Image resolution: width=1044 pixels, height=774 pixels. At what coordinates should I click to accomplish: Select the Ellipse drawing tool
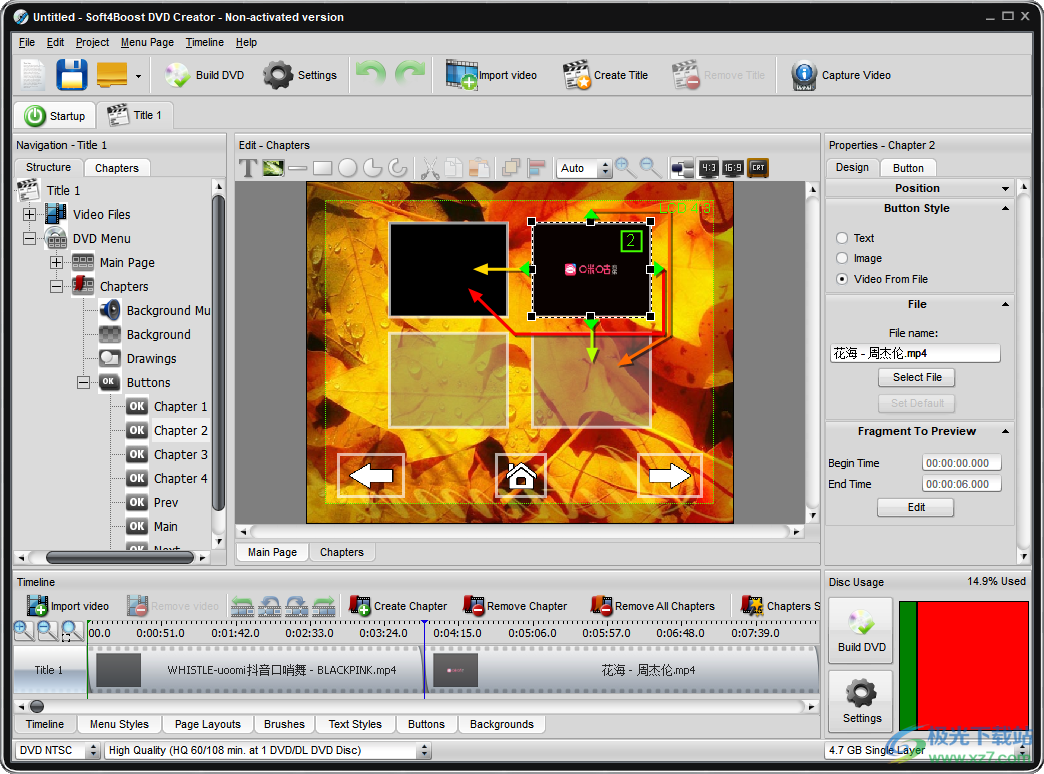click(348, 168)
